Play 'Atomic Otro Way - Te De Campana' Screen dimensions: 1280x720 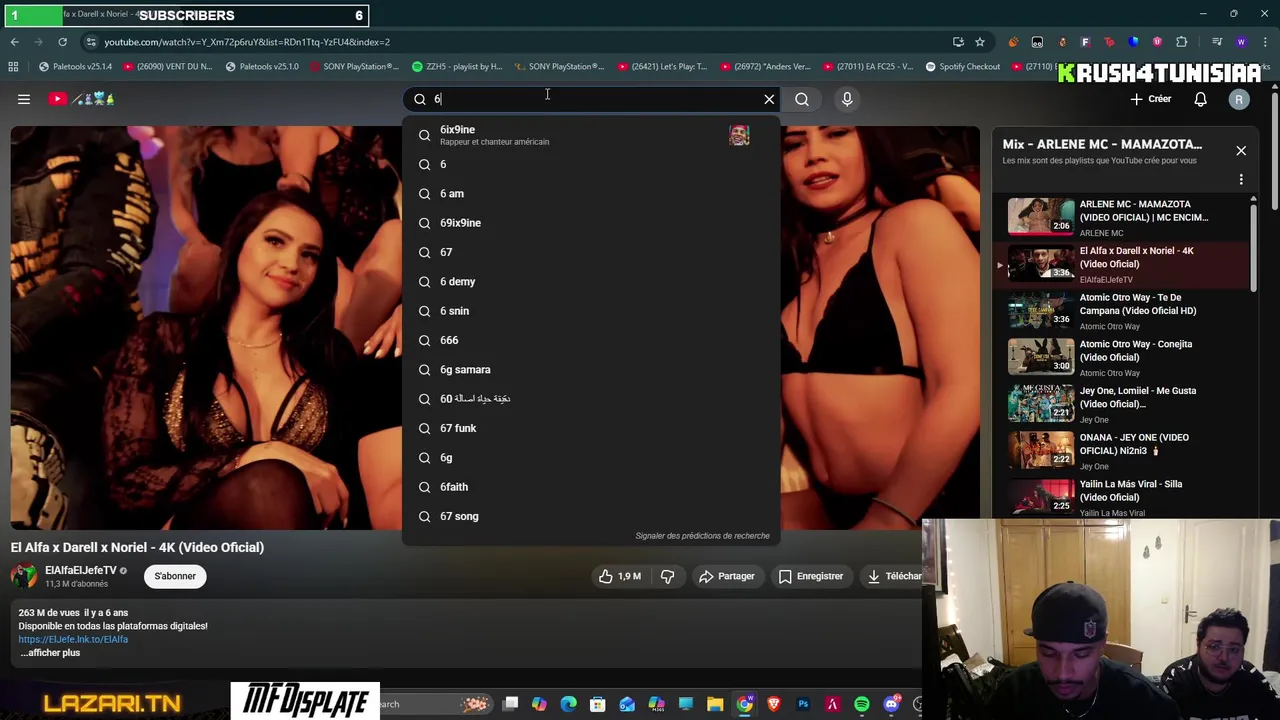[1120, 311]
